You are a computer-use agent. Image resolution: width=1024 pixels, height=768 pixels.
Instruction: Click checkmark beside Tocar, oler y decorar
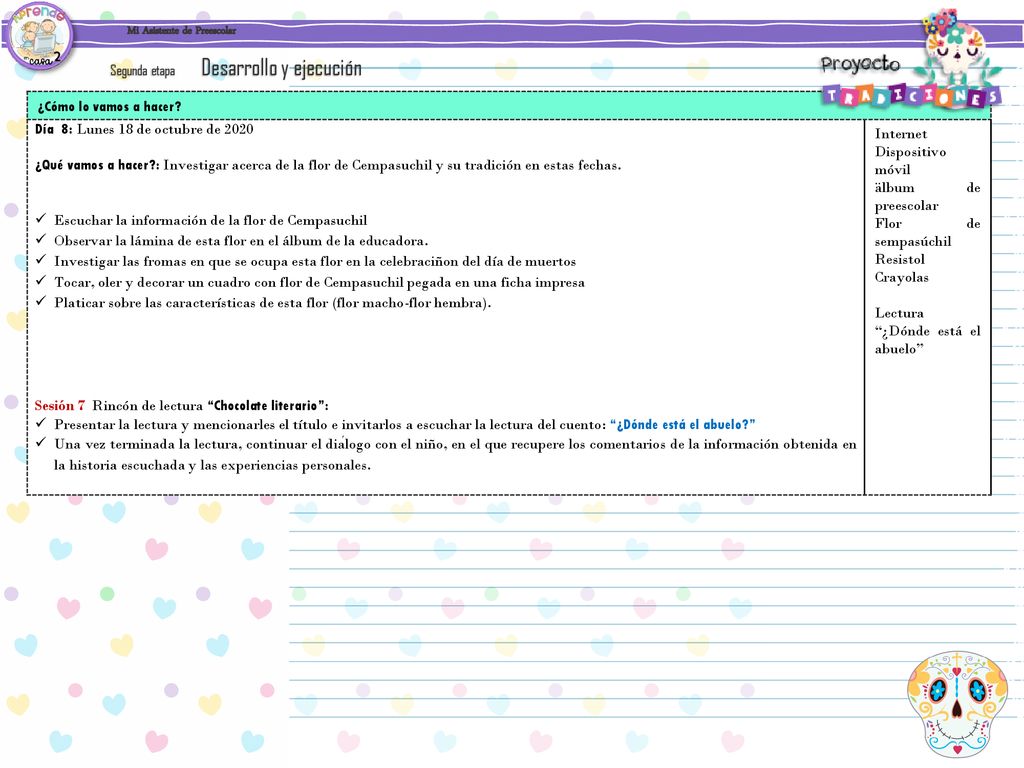click(x=41, y=281)
